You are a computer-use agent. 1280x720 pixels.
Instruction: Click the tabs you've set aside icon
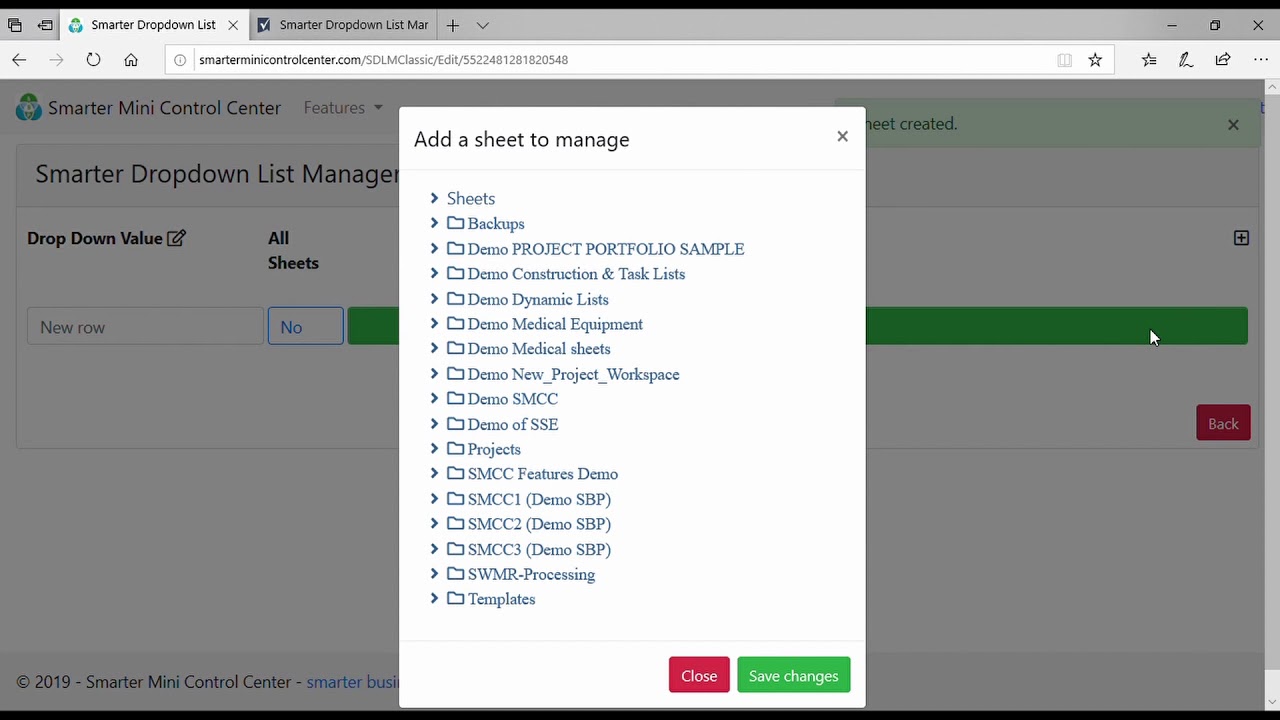[x=15, y=25]
